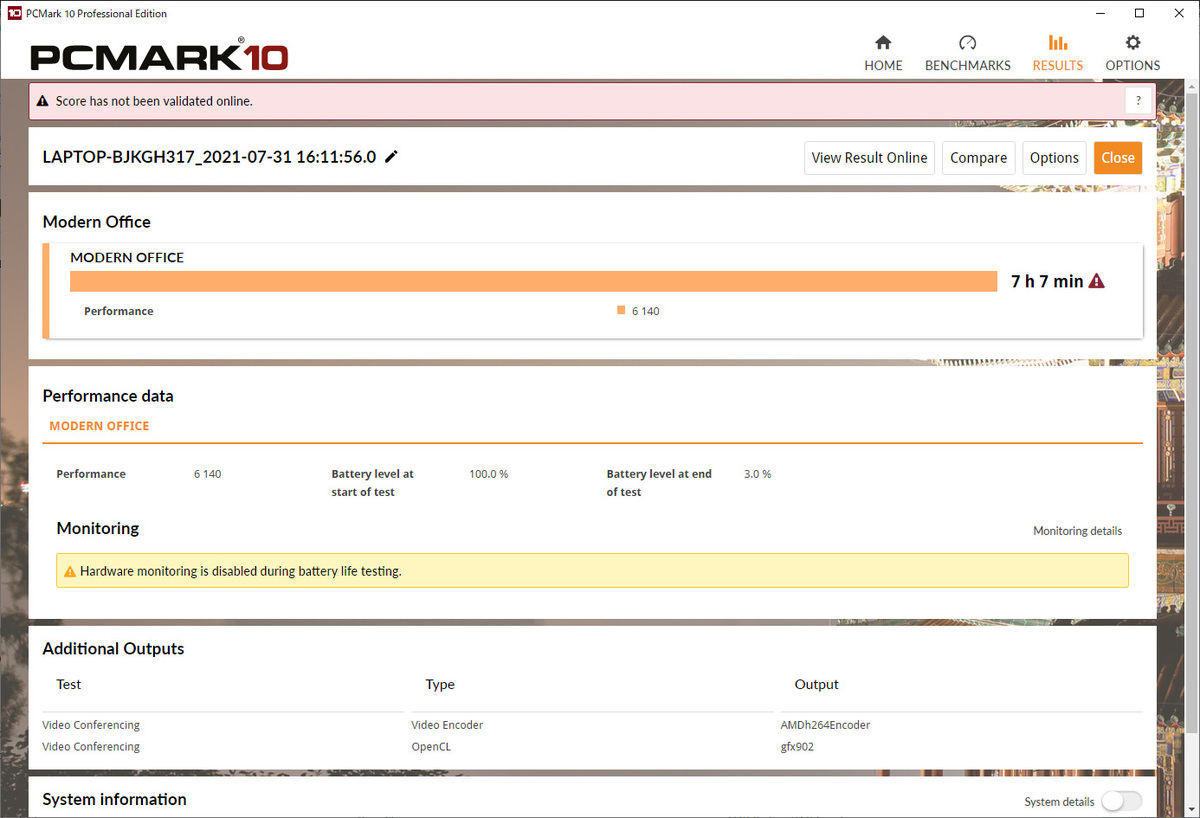Click the 7 h 7 min result
This screenshot has height=818, width=1200.
(1047, 281)
